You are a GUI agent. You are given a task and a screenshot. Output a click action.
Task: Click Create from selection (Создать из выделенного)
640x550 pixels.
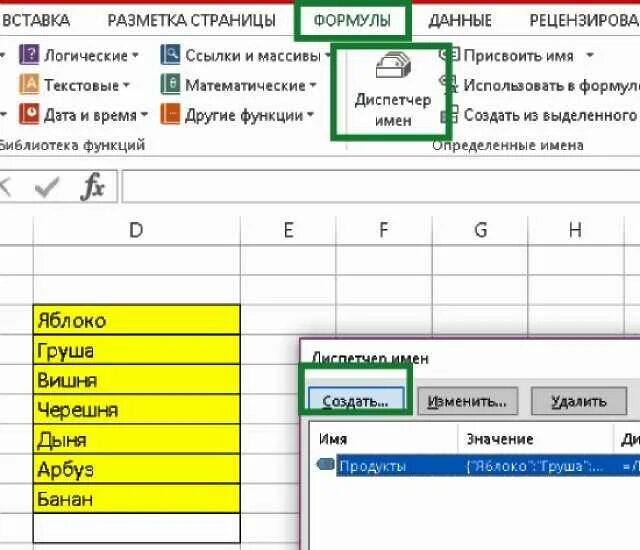(539, 115)
